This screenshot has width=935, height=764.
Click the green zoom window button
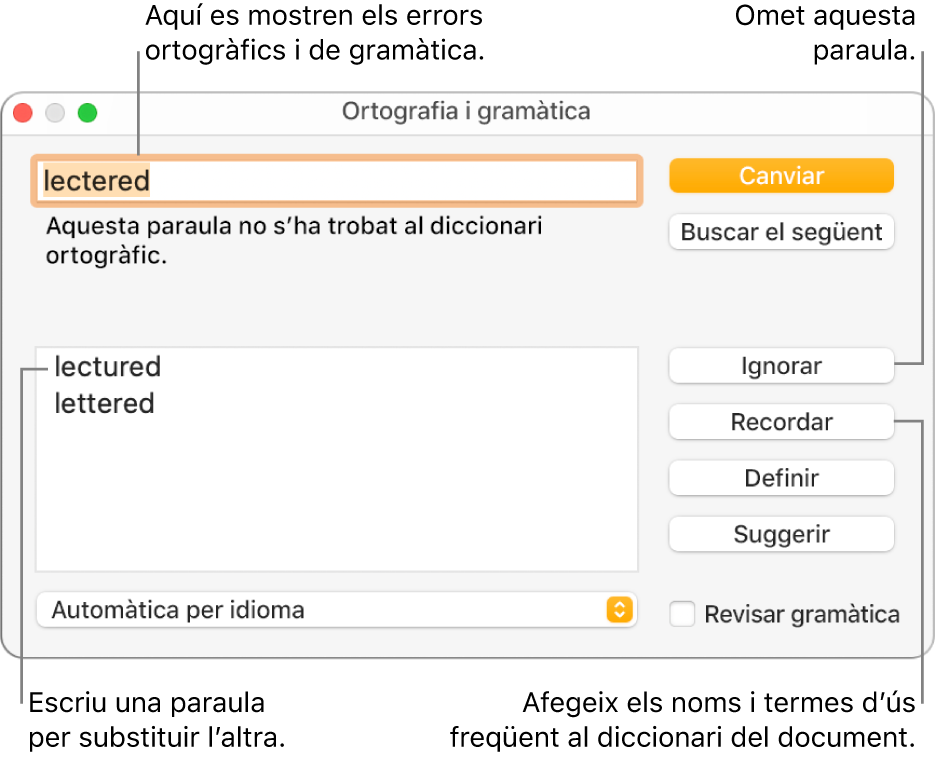tap(88, 113)
